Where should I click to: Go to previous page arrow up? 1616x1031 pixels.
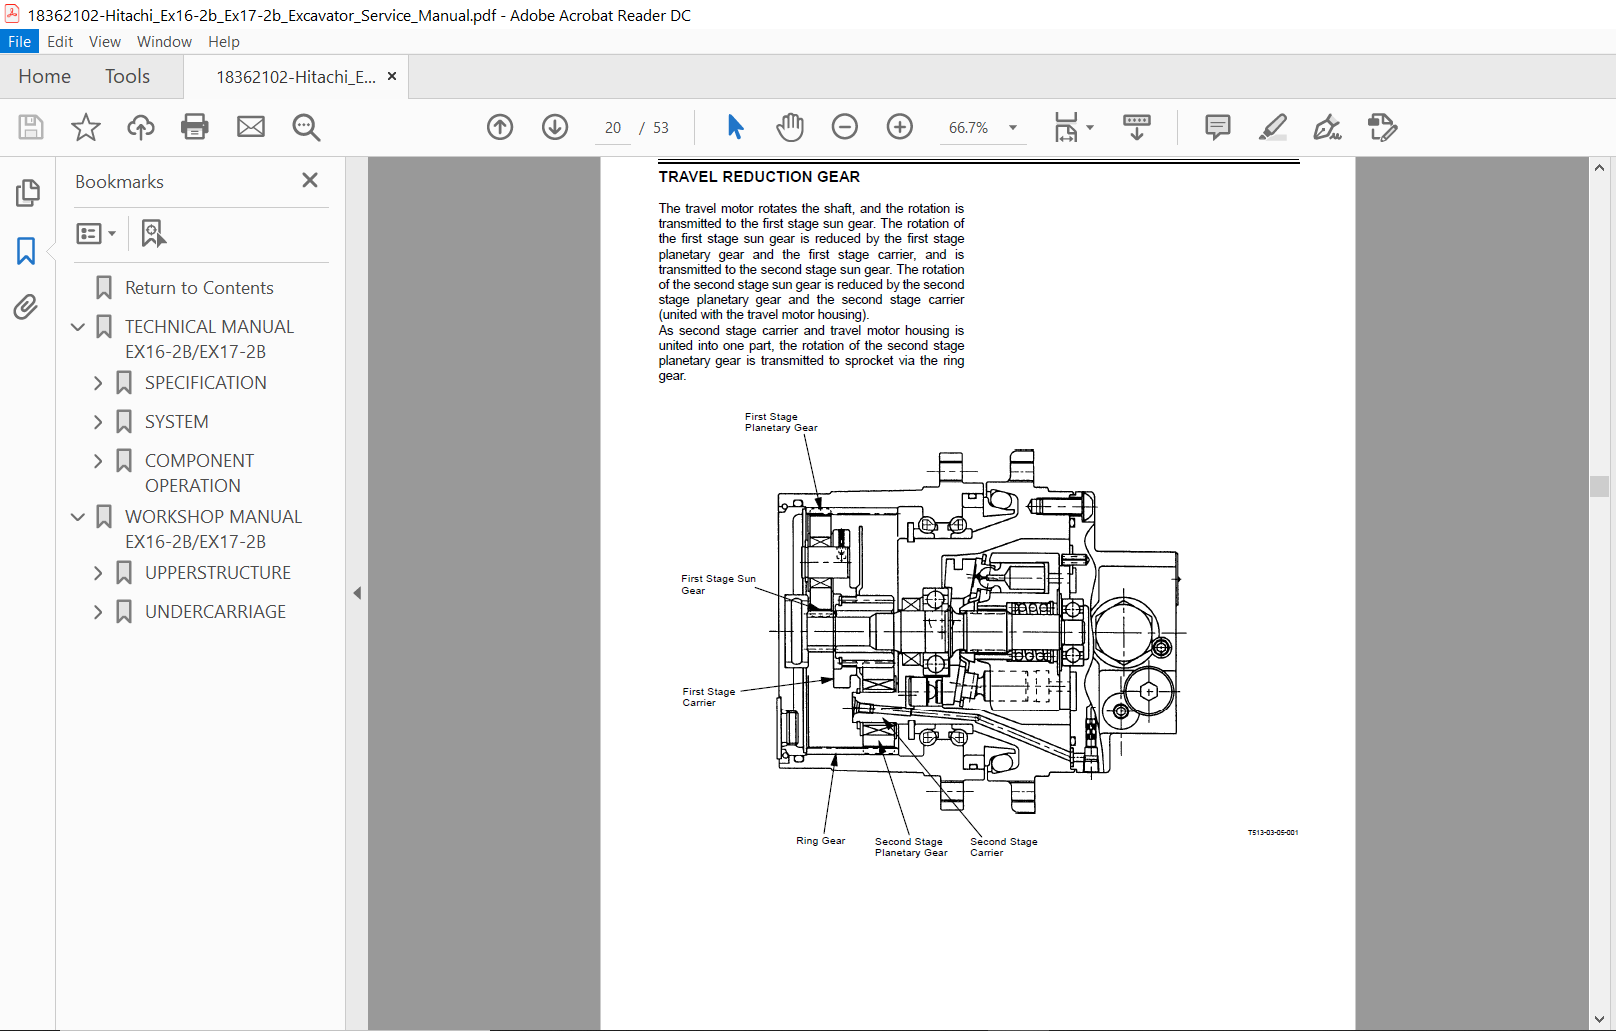pyautogui.click(x=500, y=127)
